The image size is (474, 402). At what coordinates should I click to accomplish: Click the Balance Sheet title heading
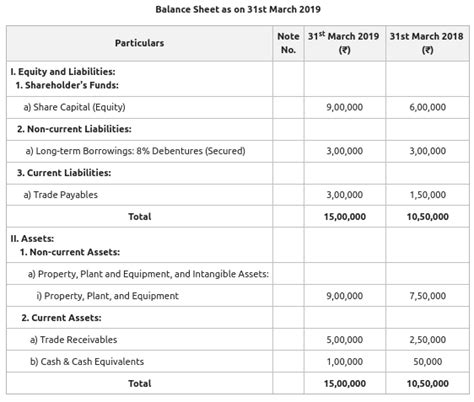(x=238, y=9)
